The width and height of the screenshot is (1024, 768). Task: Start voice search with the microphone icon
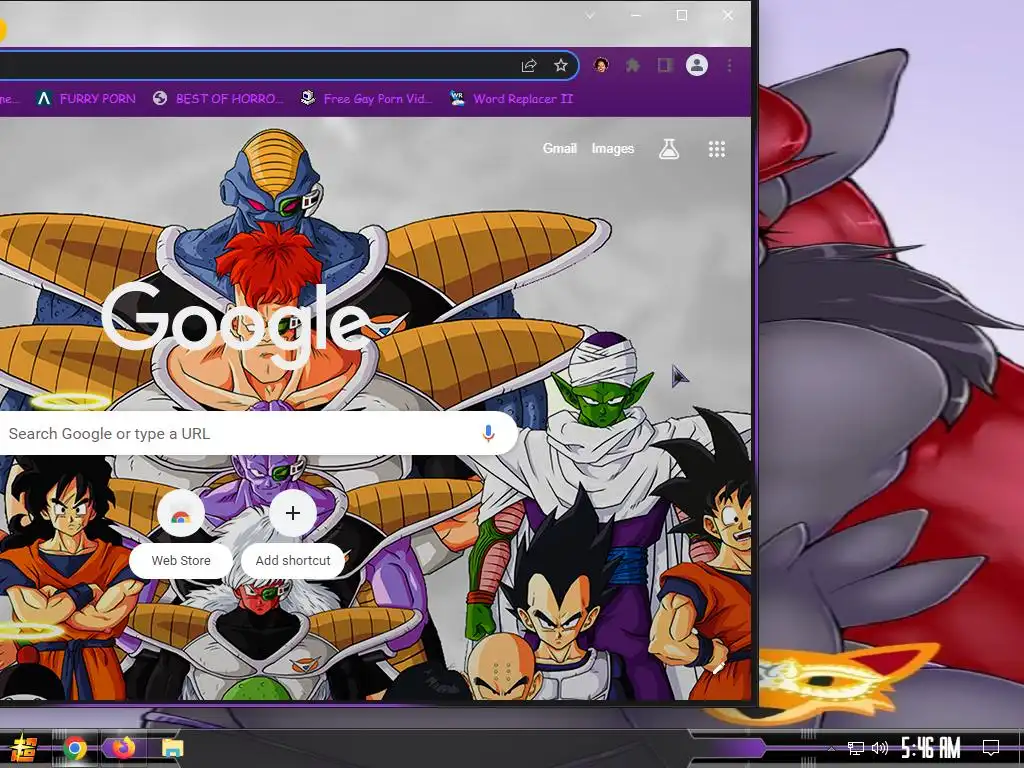[x=488, y=433]
